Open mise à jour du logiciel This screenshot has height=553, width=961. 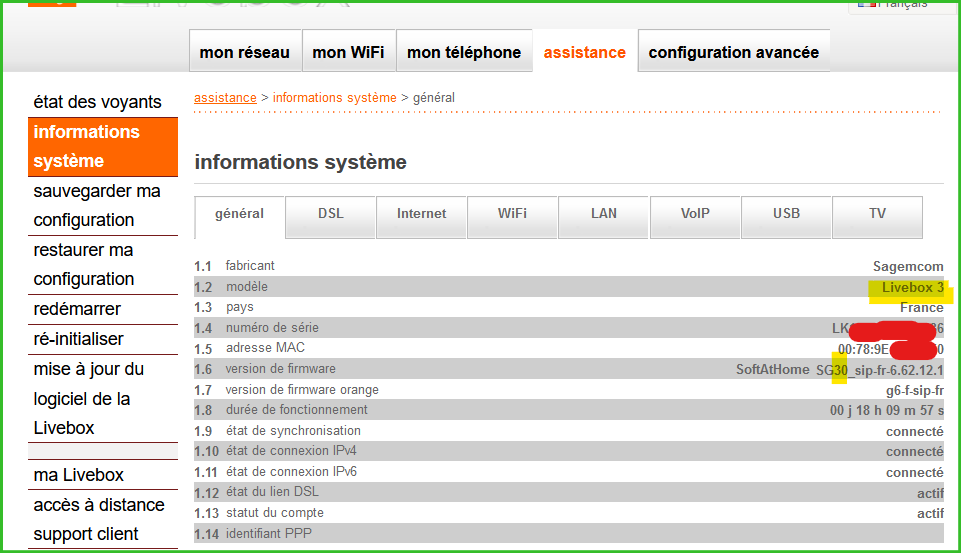(x=103, y=398)
